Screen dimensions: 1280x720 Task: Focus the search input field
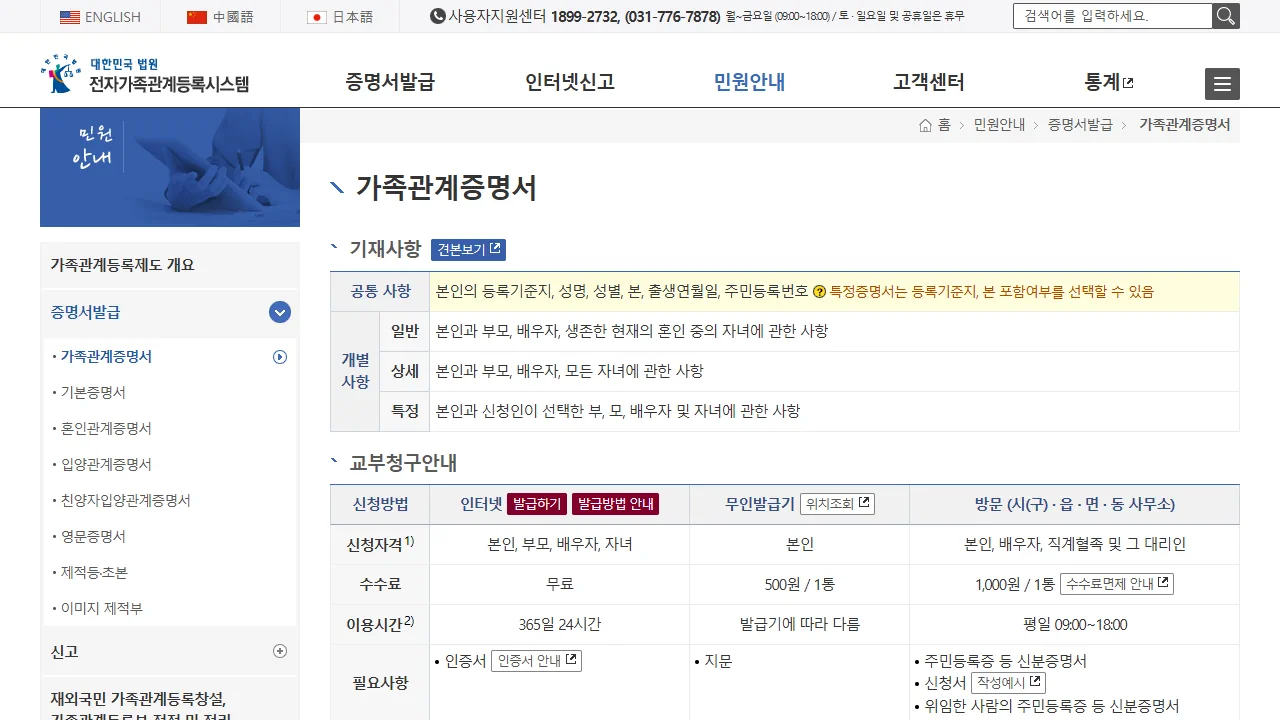[x=1113, y=16]
